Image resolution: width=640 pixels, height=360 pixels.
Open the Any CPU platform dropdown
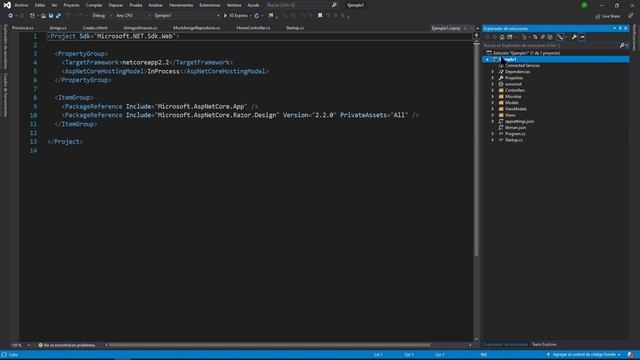point(133,16)
